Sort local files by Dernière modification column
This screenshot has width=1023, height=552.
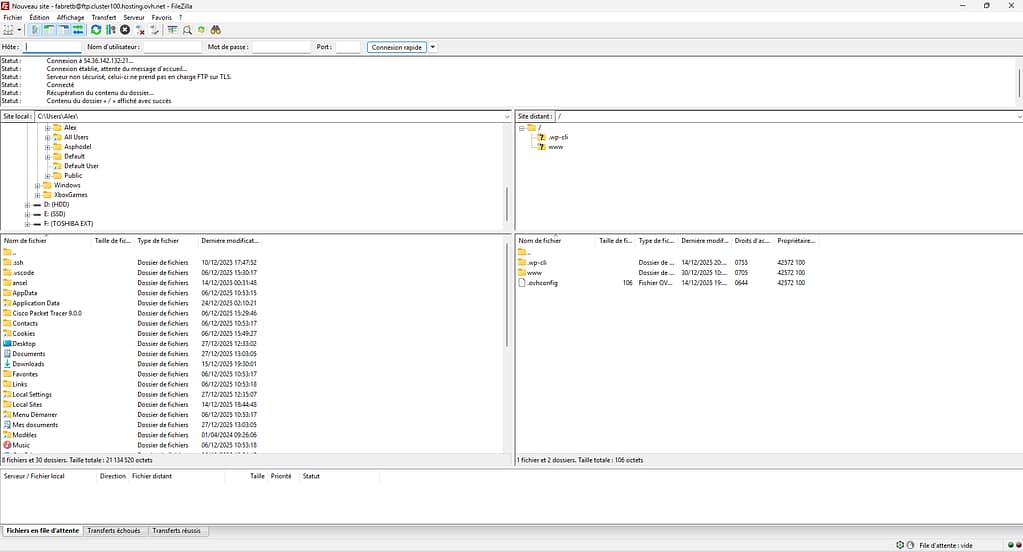tap(230, 241)
